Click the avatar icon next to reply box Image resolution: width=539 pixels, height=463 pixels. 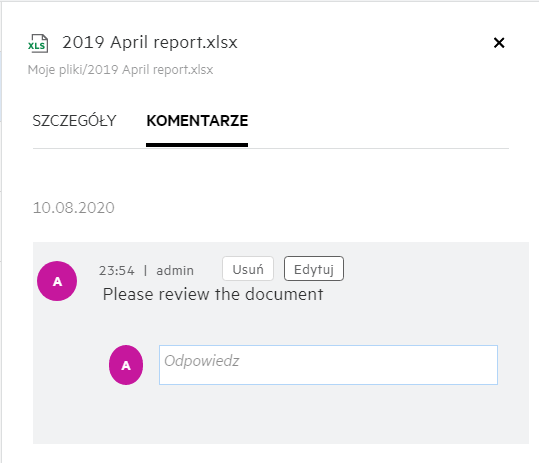[x=126, y=365]
